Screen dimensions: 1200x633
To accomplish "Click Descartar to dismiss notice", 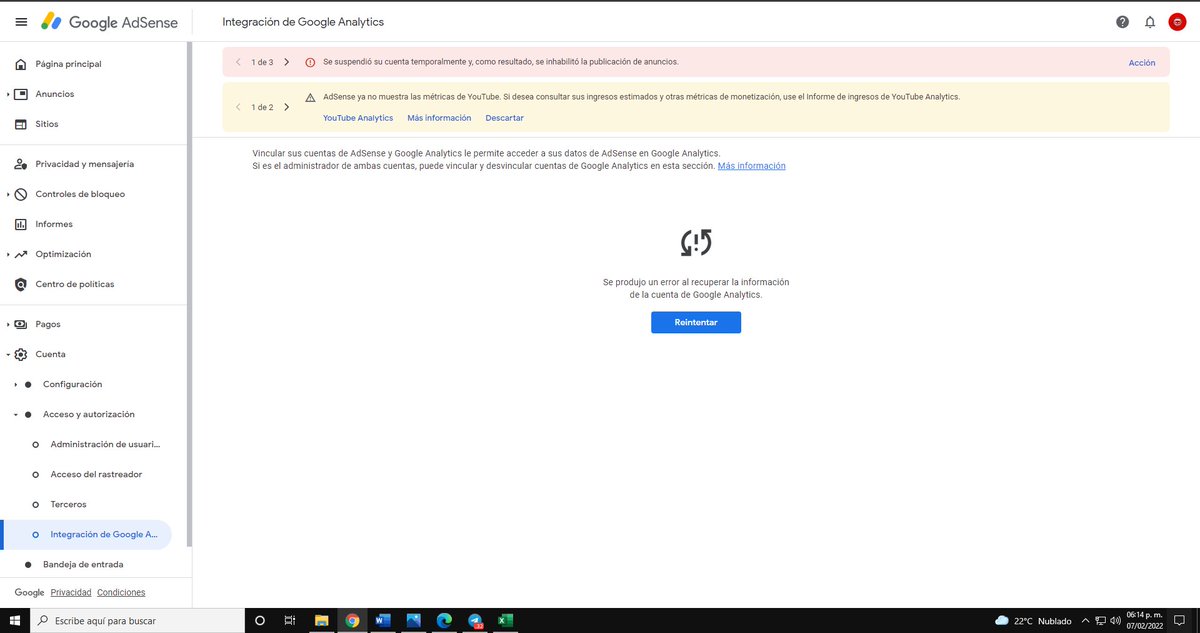I will pos(504,118).
